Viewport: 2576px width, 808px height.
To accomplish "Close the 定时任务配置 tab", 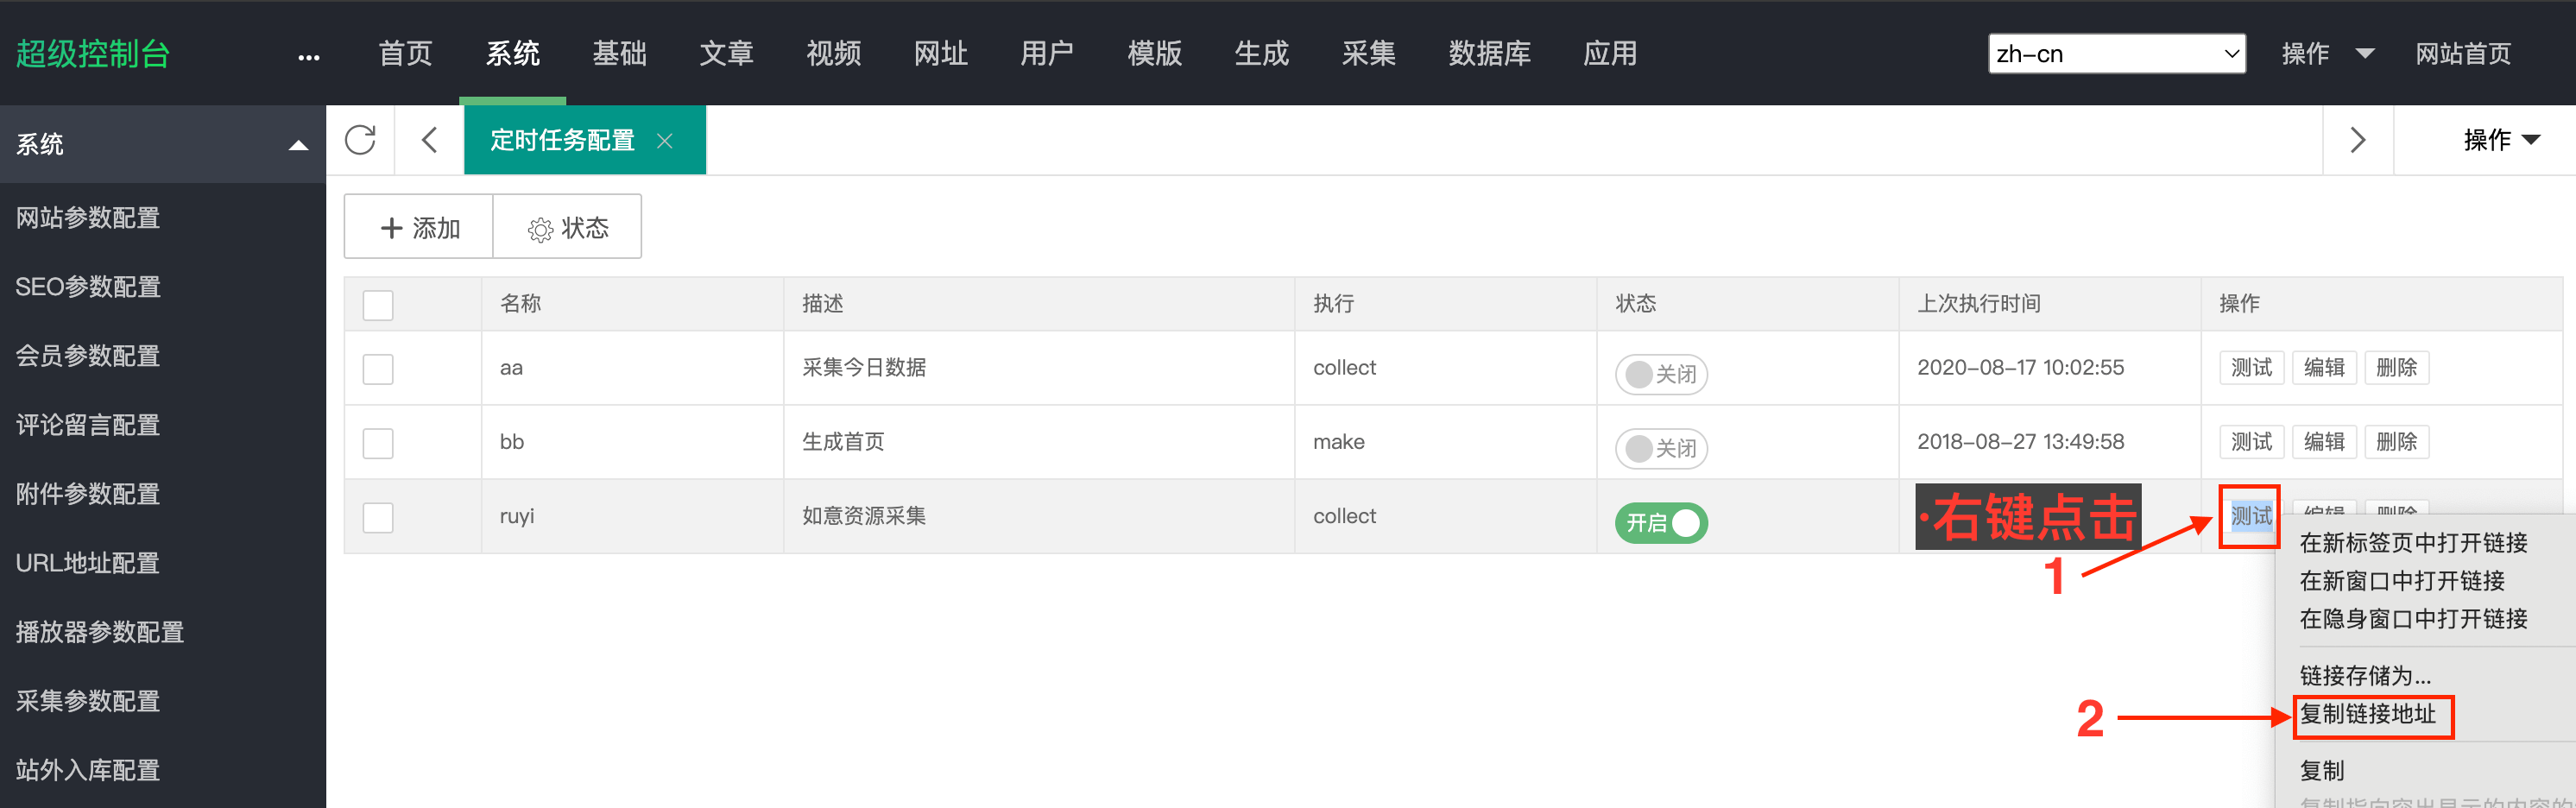I will point(665,141).
